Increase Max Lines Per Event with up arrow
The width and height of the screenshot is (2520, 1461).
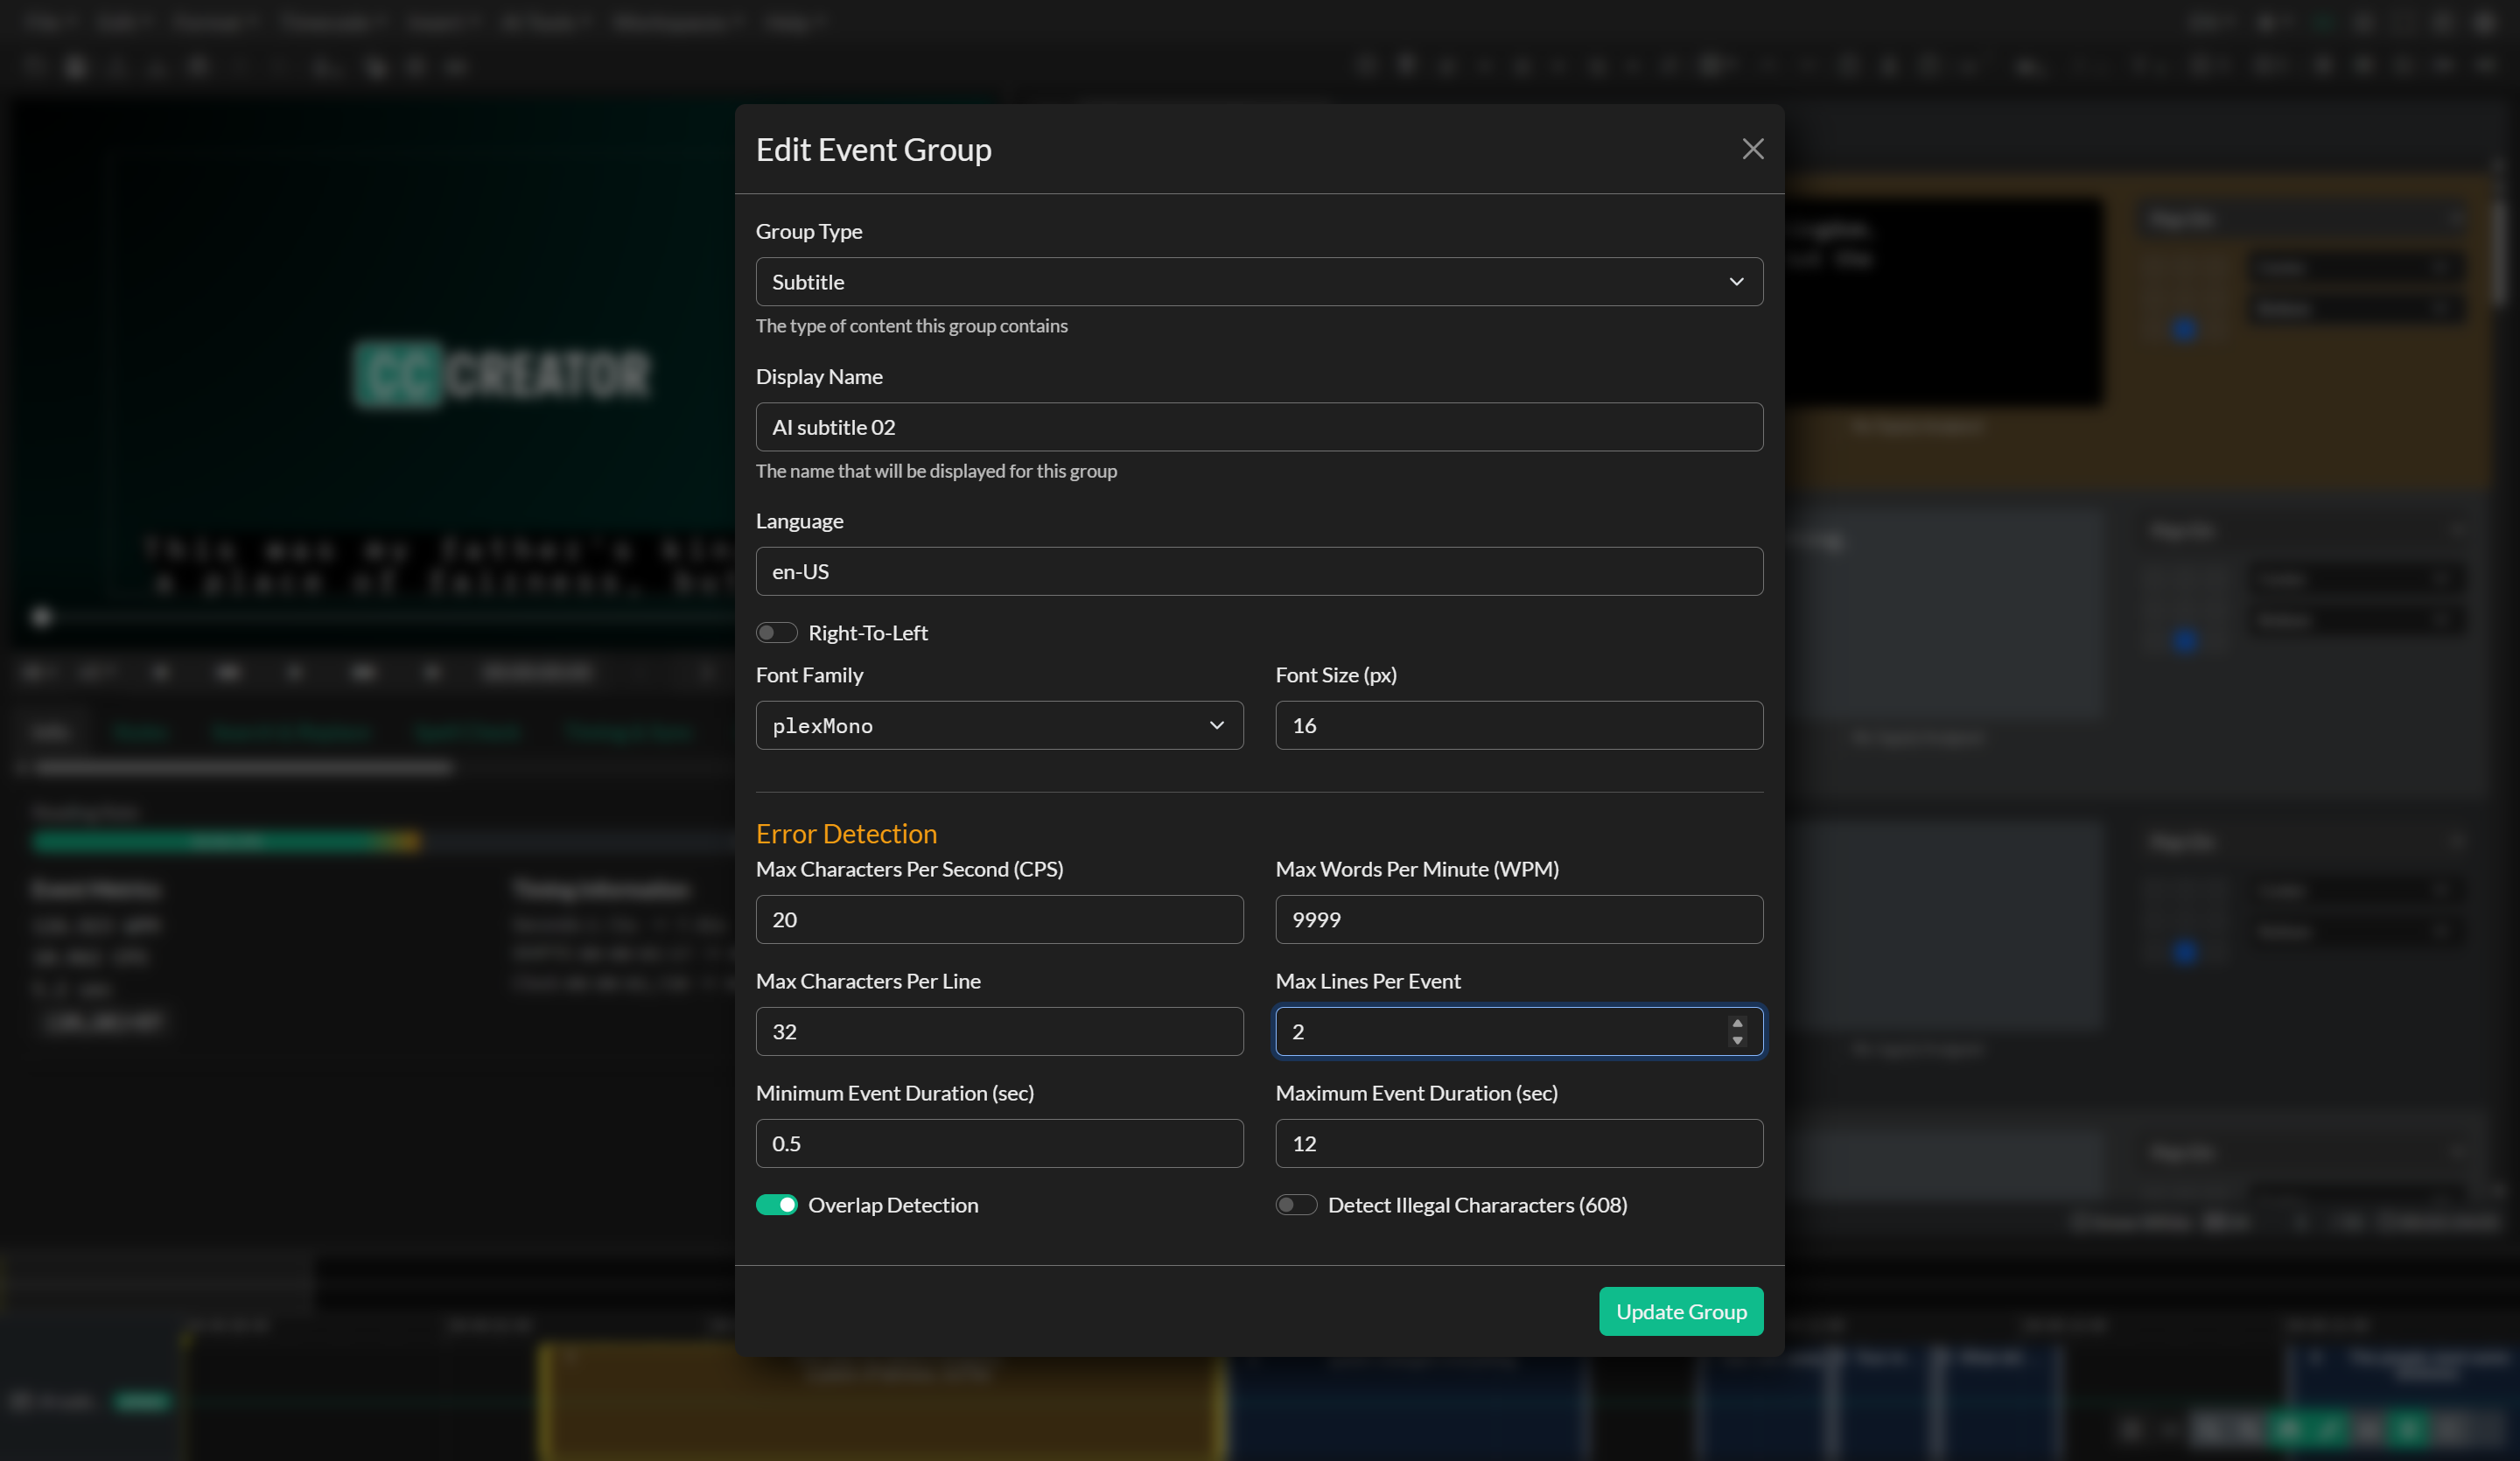[x=1737, y=1023]
